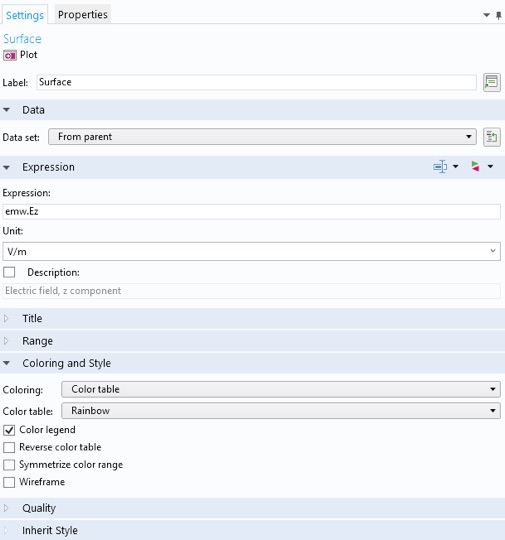The image size is (505, 540).
Task: Click the Plot icon under Surface
Action: tap(10, 55)
